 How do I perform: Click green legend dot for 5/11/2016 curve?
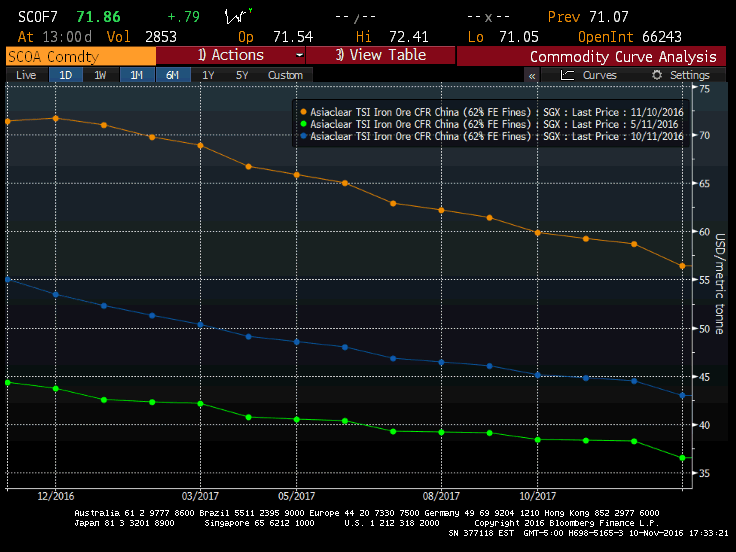click(x=303, y=124)
